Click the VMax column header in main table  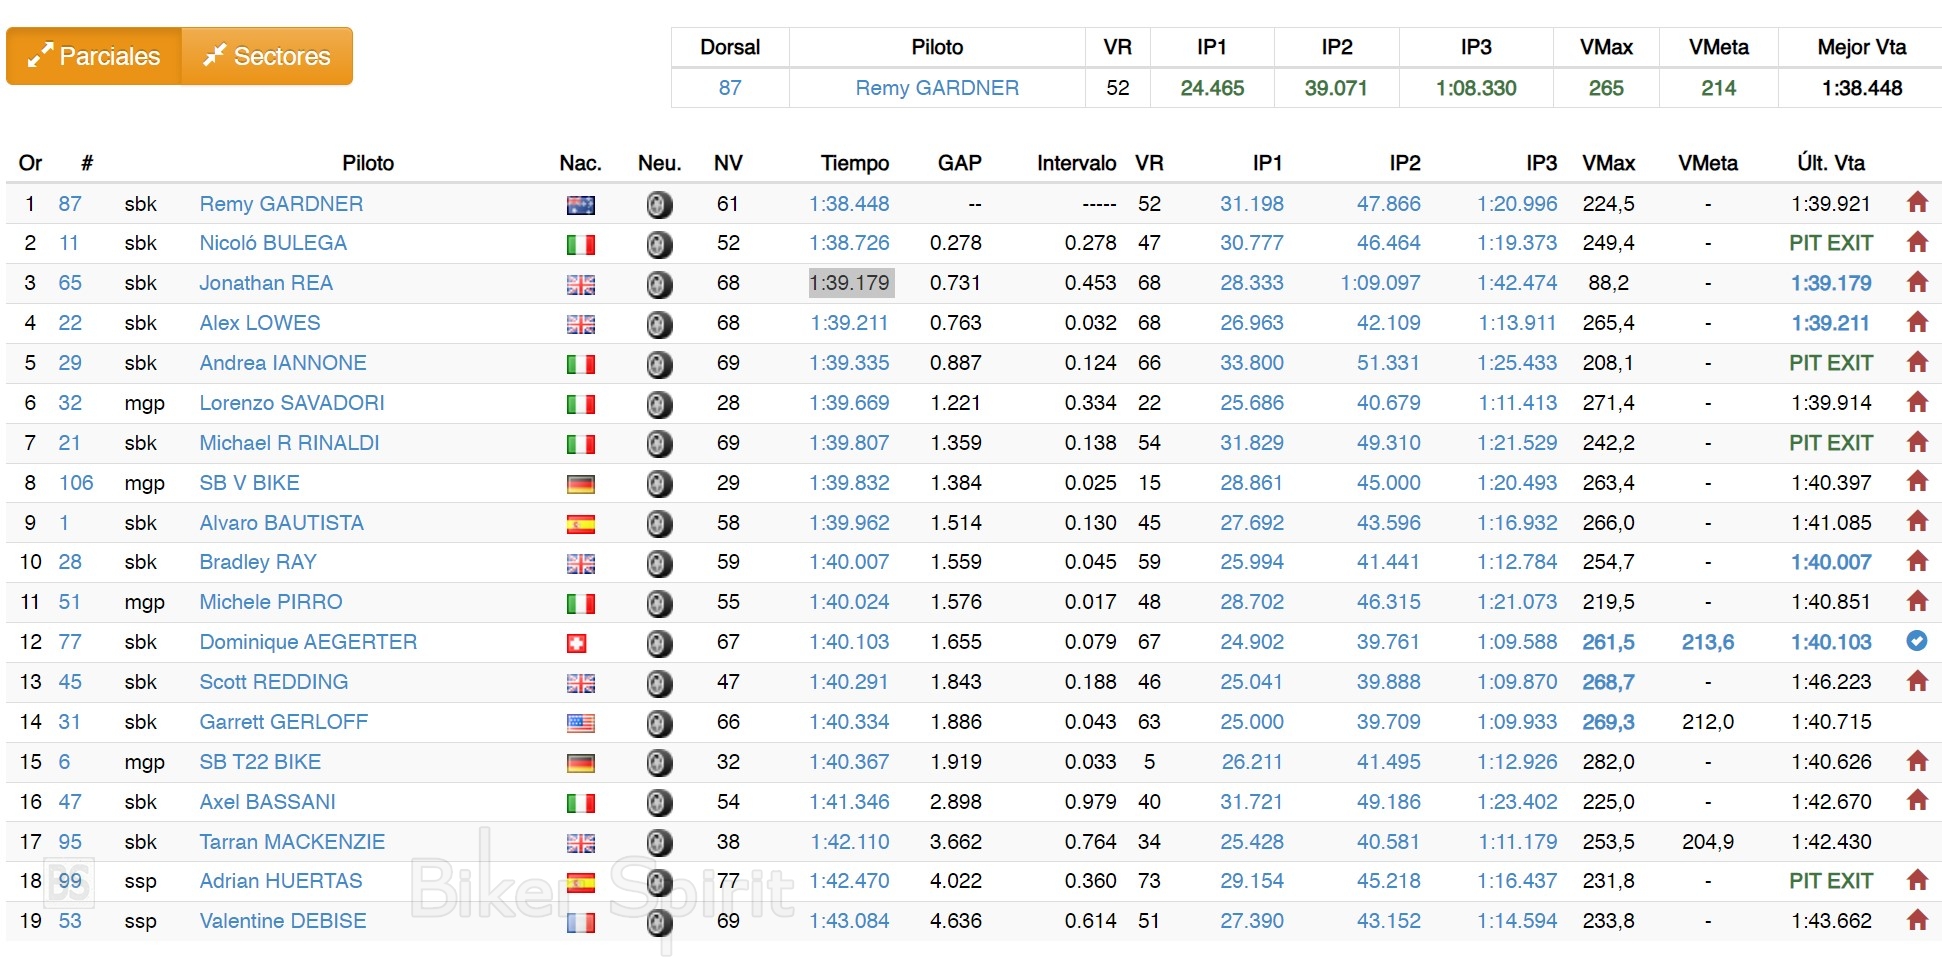point(1608,163)
